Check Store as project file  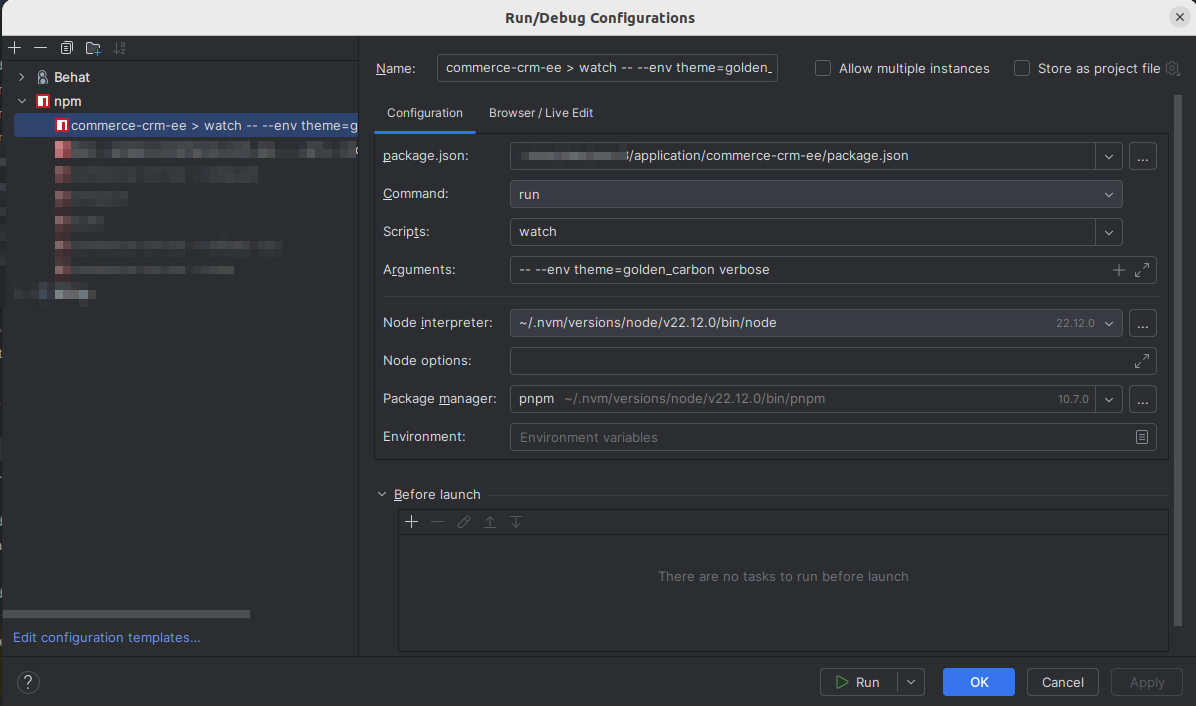point(1022,69)
